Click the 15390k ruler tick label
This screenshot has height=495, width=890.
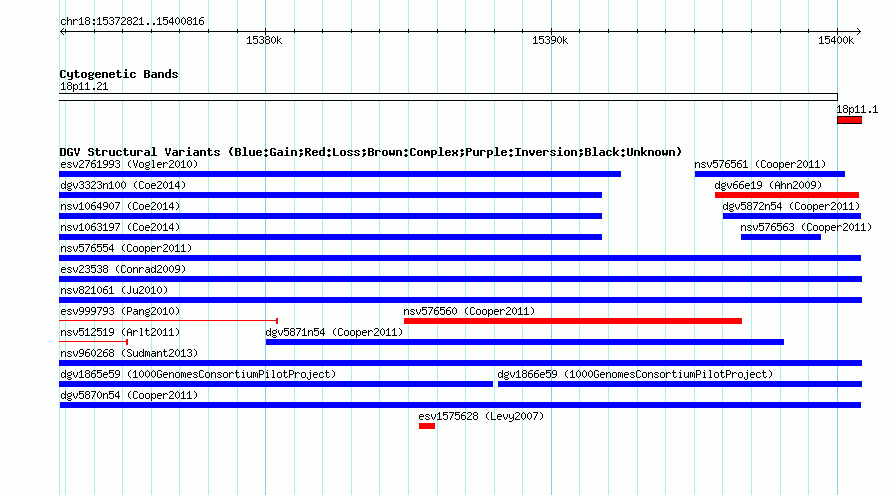click(550, 40)
